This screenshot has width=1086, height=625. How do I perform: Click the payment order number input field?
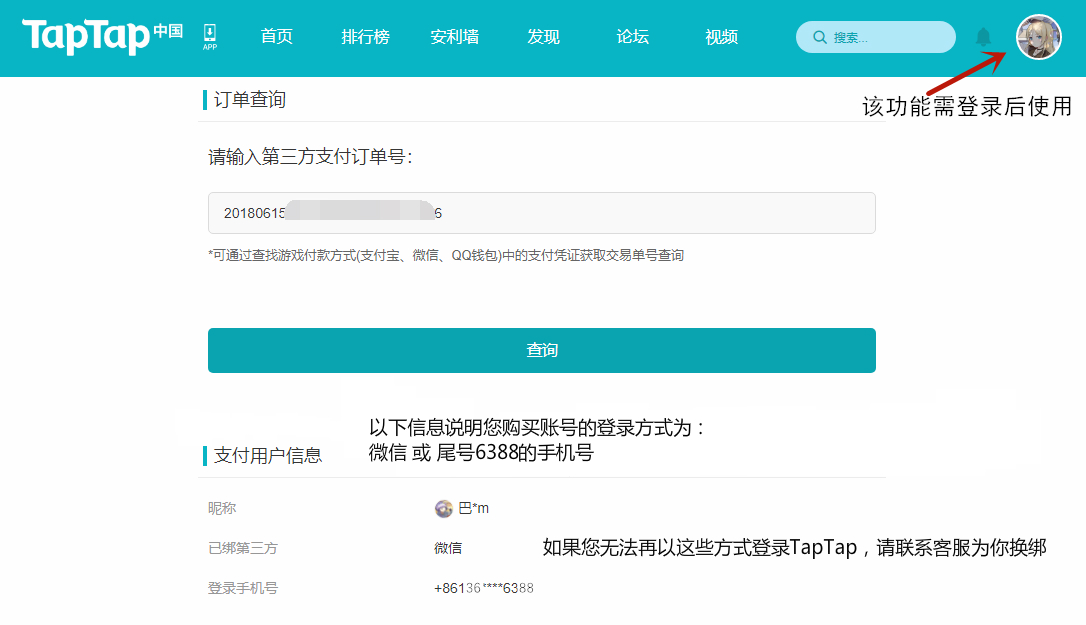[x=541, y=213]
